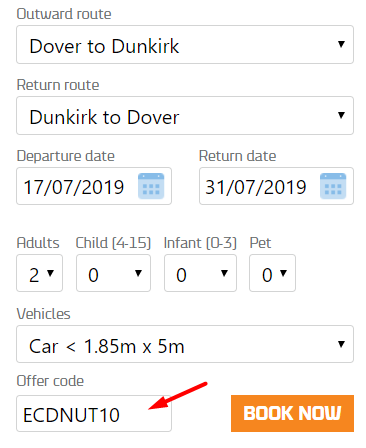Click the Offer code input field

point(94,414)
